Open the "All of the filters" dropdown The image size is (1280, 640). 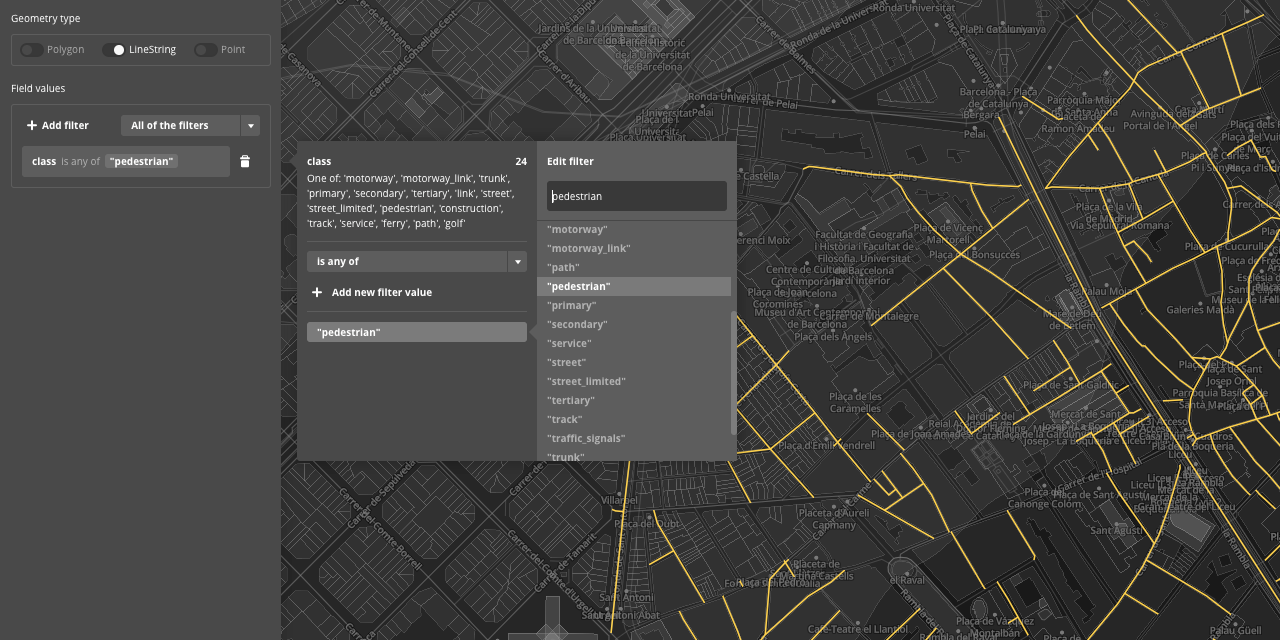[180, 125]
